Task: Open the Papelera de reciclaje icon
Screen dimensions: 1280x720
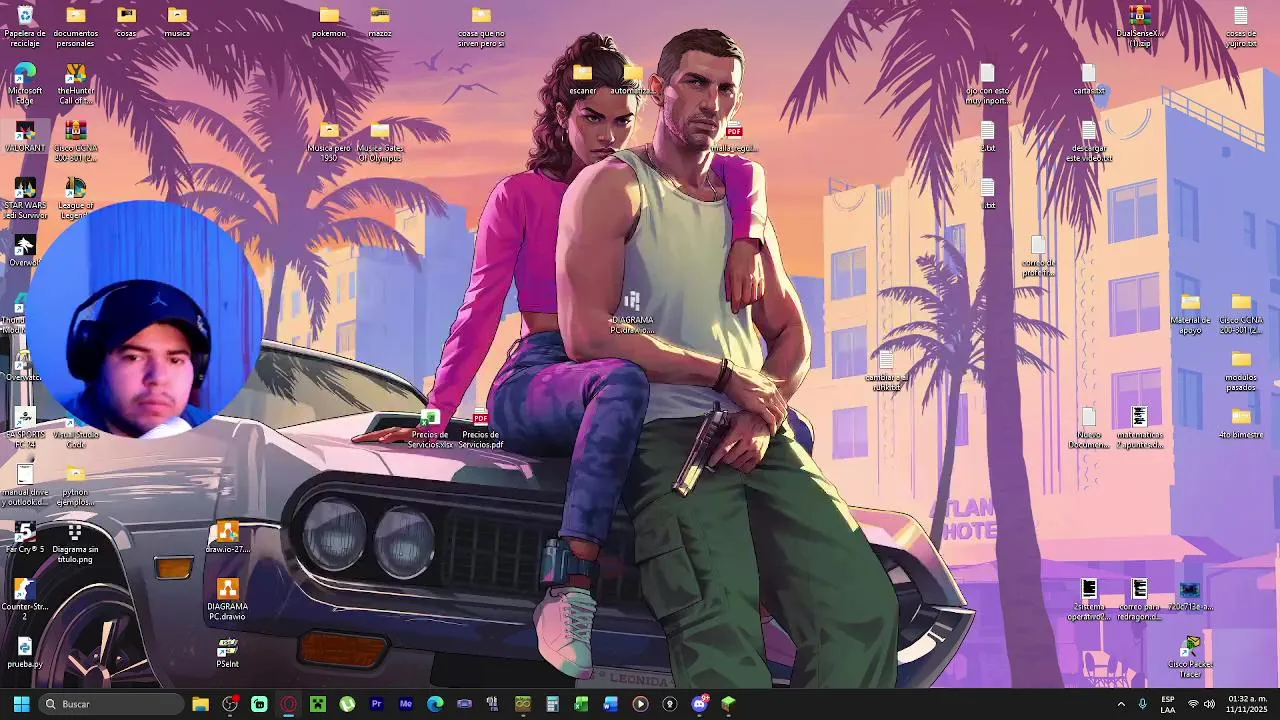Action: point(25,26)
